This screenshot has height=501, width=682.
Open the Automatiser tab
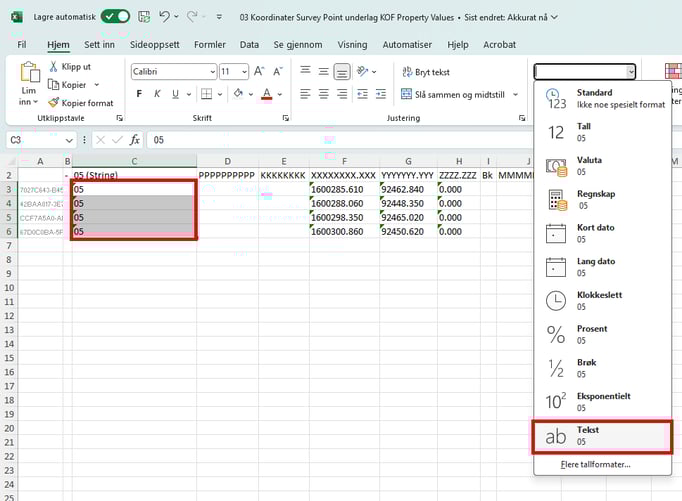[407, 45]
